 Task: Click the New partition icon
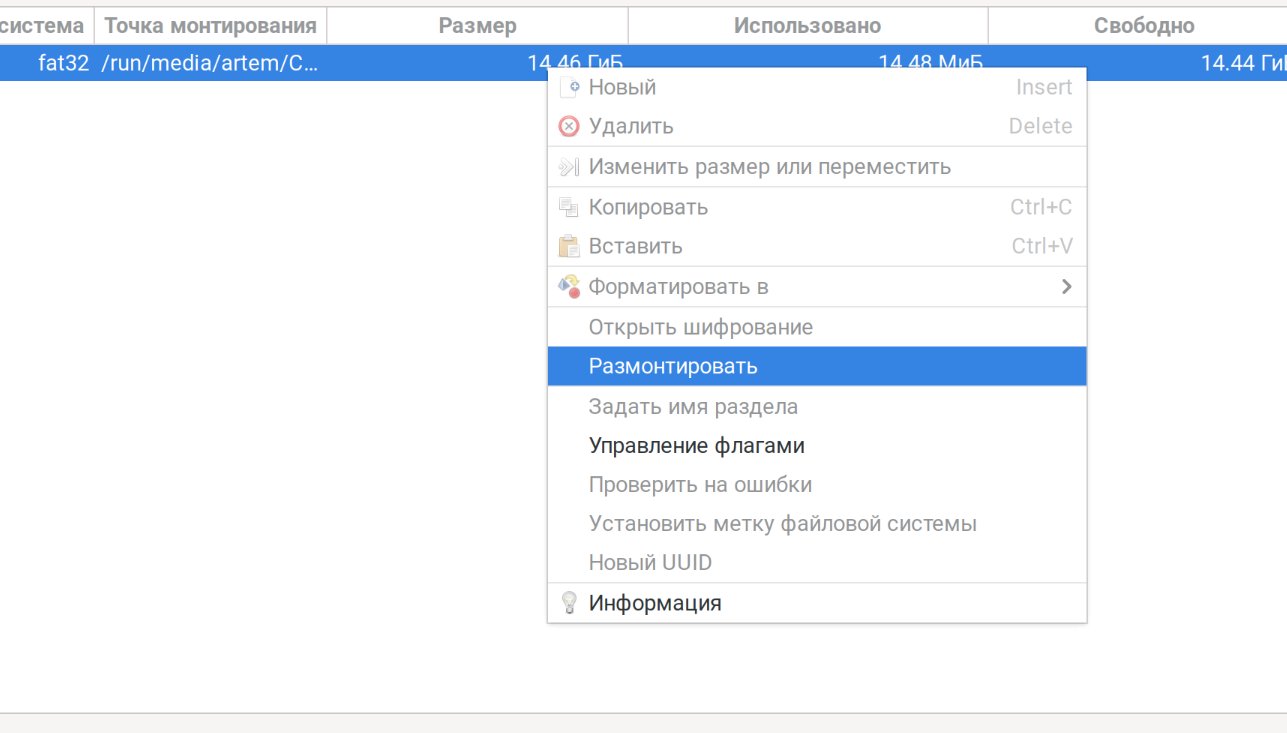click(569, 88)
